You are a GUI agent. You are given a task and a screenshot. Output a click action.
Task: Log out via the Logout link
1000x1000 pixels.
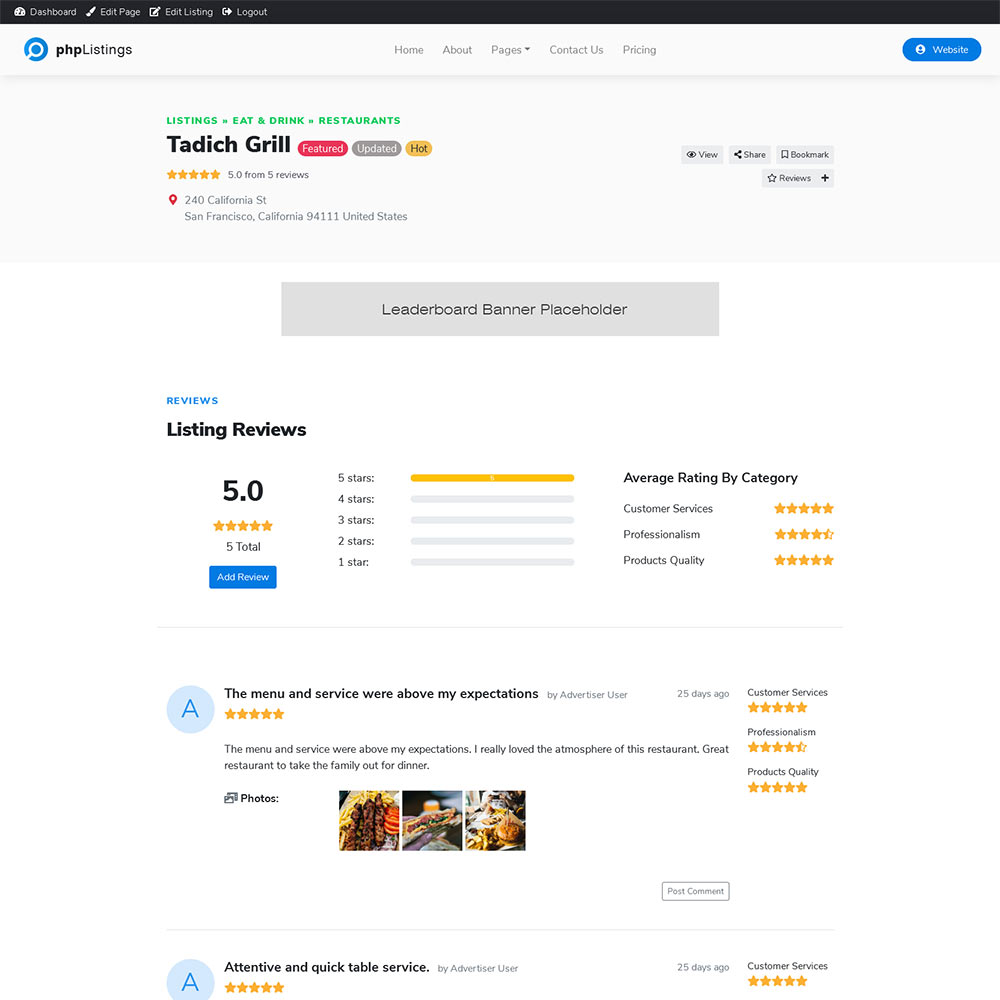point(244,11)
